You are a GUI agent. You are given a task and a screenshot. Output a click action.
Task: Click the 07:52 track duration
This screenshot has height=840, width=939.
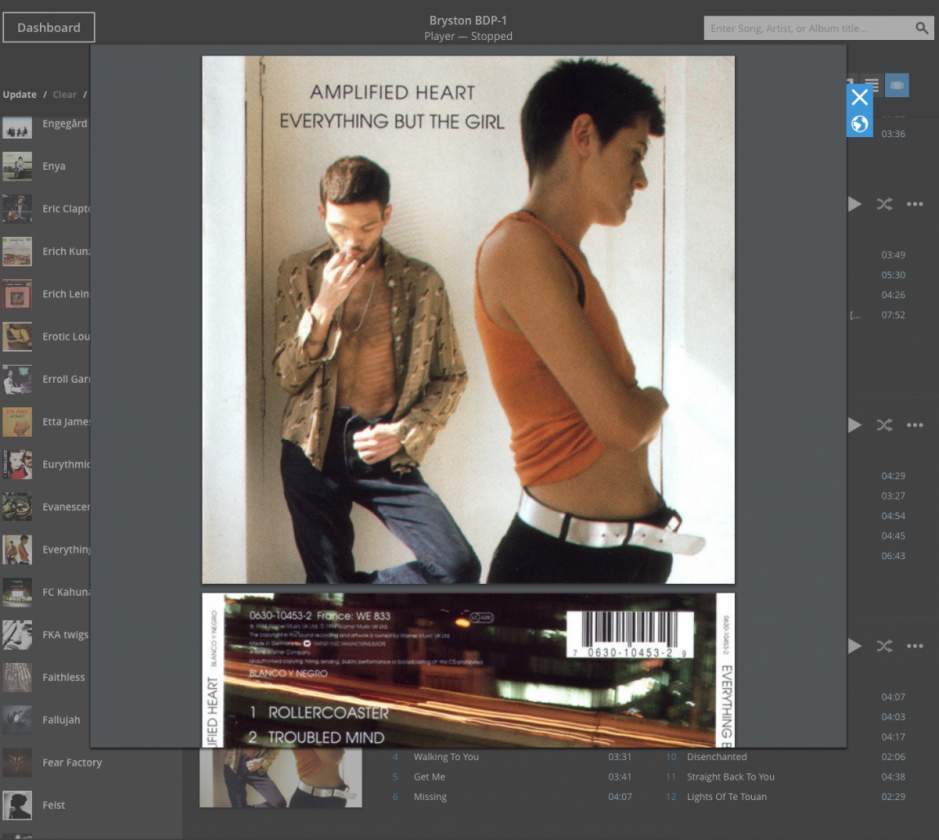(893, 315)
